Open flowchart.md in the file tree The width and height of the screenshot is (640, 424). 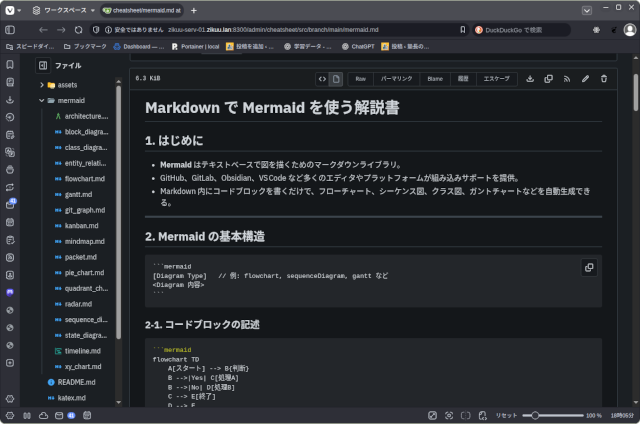(x=84, y=178)
